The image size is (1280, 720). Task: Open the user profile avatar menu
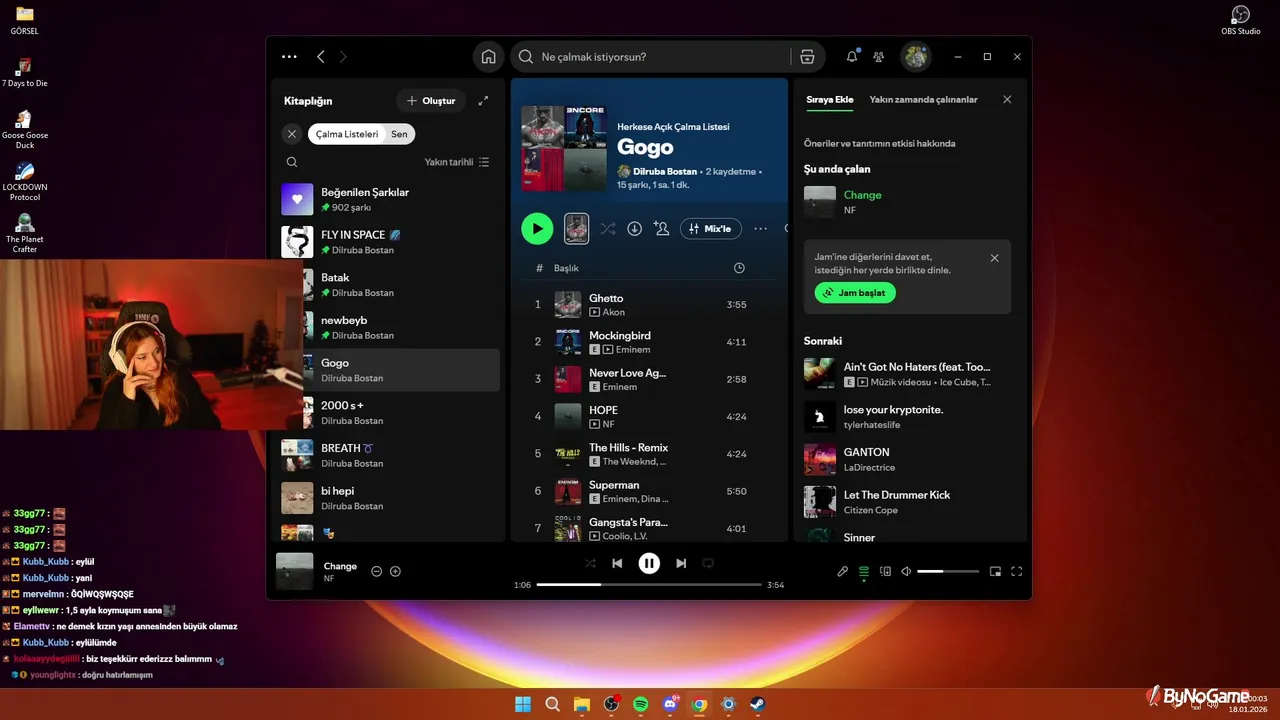[916, 57]
